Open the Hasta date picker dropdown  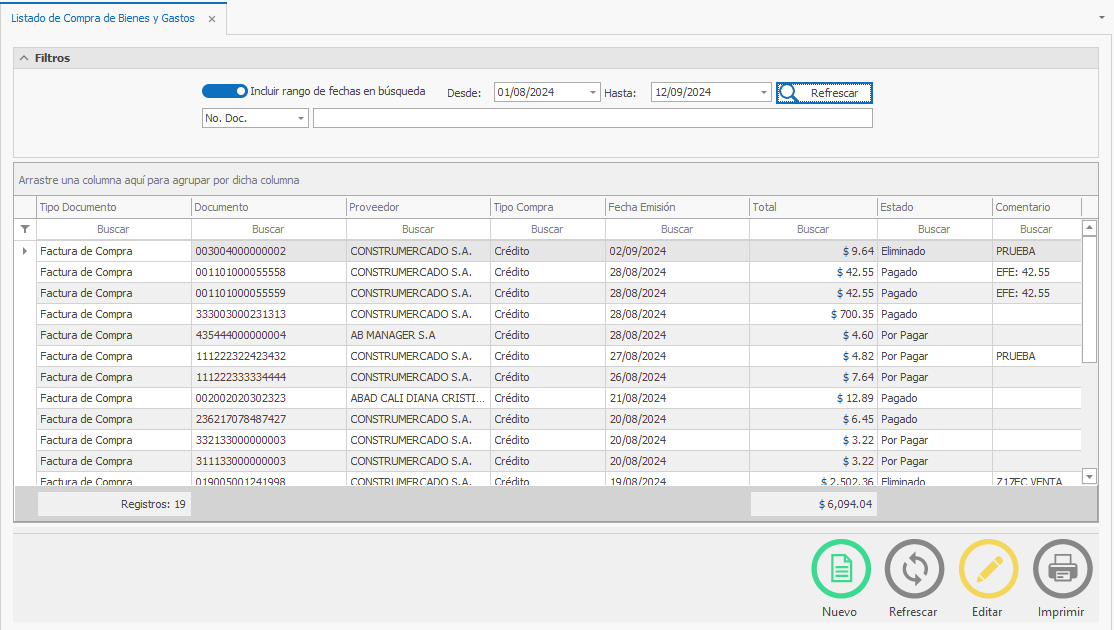click(764, 93)
